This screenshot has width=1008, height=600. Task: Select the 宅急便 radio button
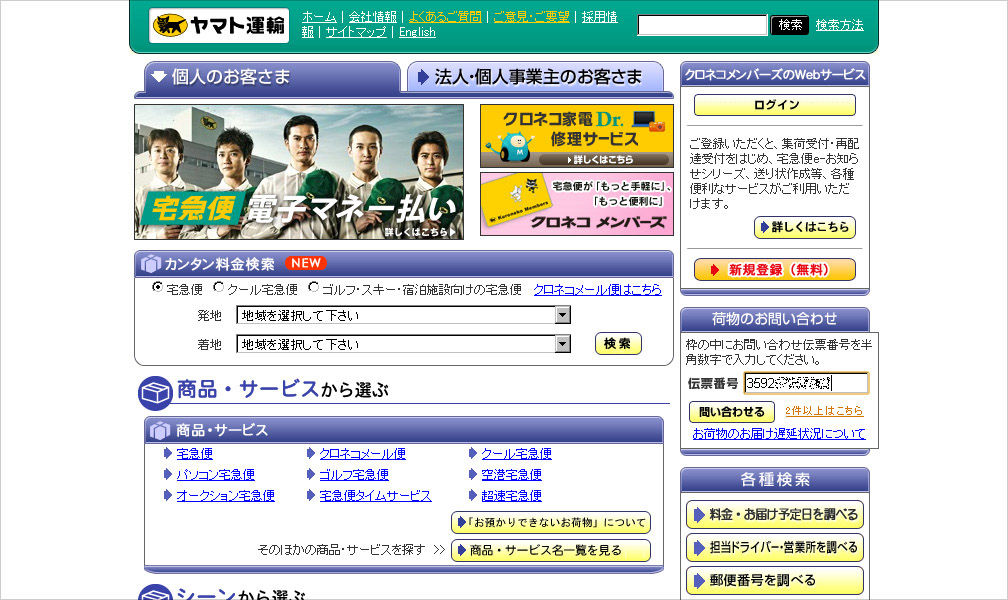click(157, 287)
